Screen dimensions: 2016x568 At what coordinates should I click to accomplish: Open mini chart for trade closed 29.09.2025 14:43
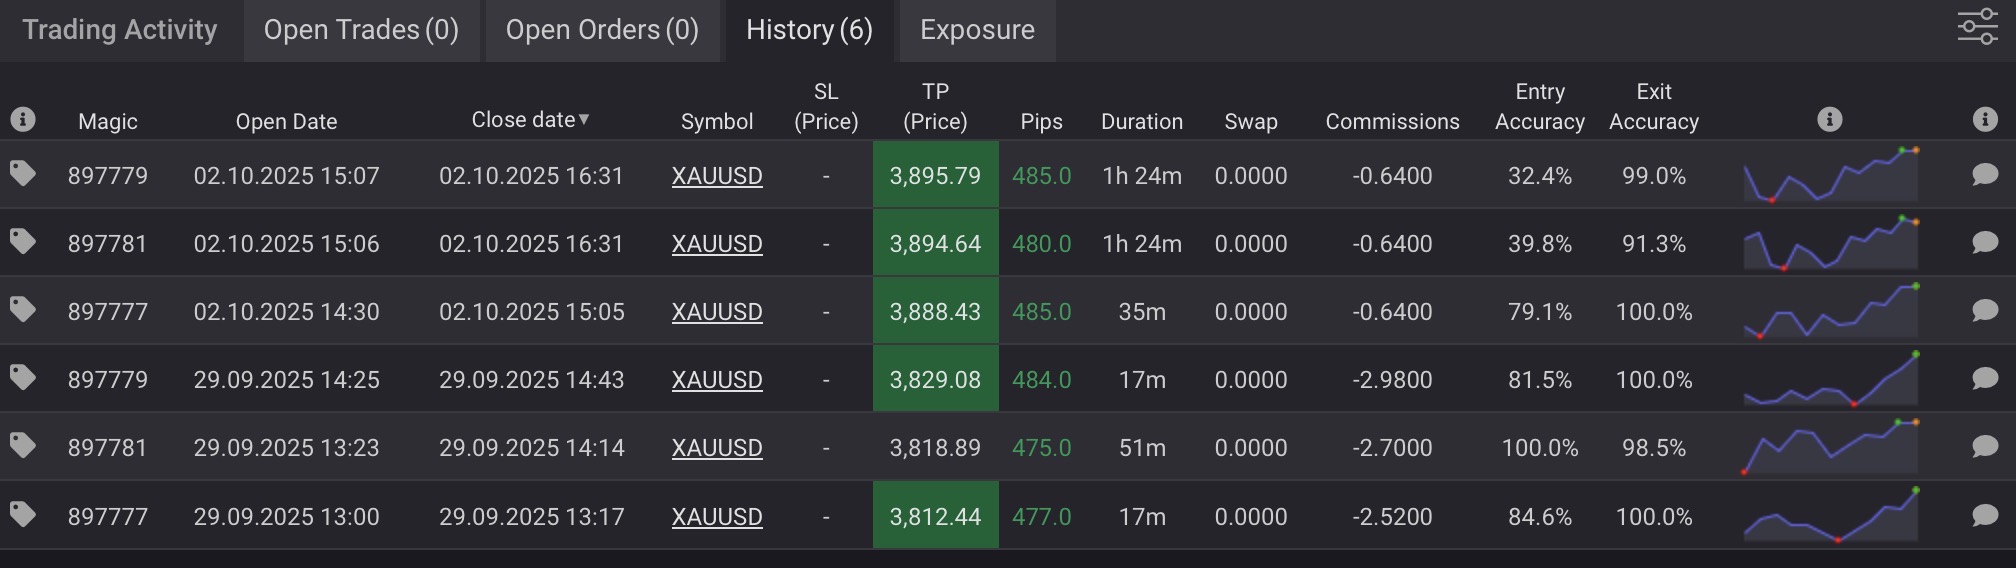click(1831, 380)
